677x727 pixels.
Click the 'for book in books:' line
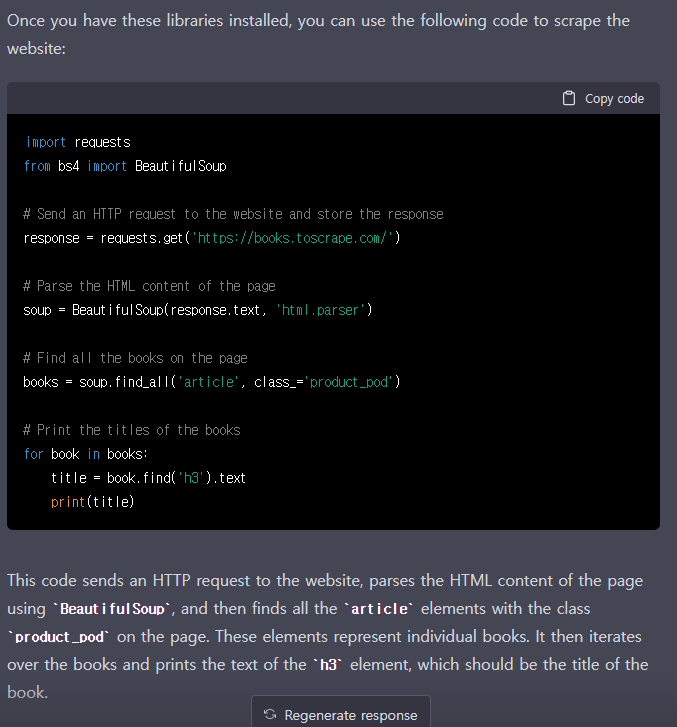(x=86, y=454)
